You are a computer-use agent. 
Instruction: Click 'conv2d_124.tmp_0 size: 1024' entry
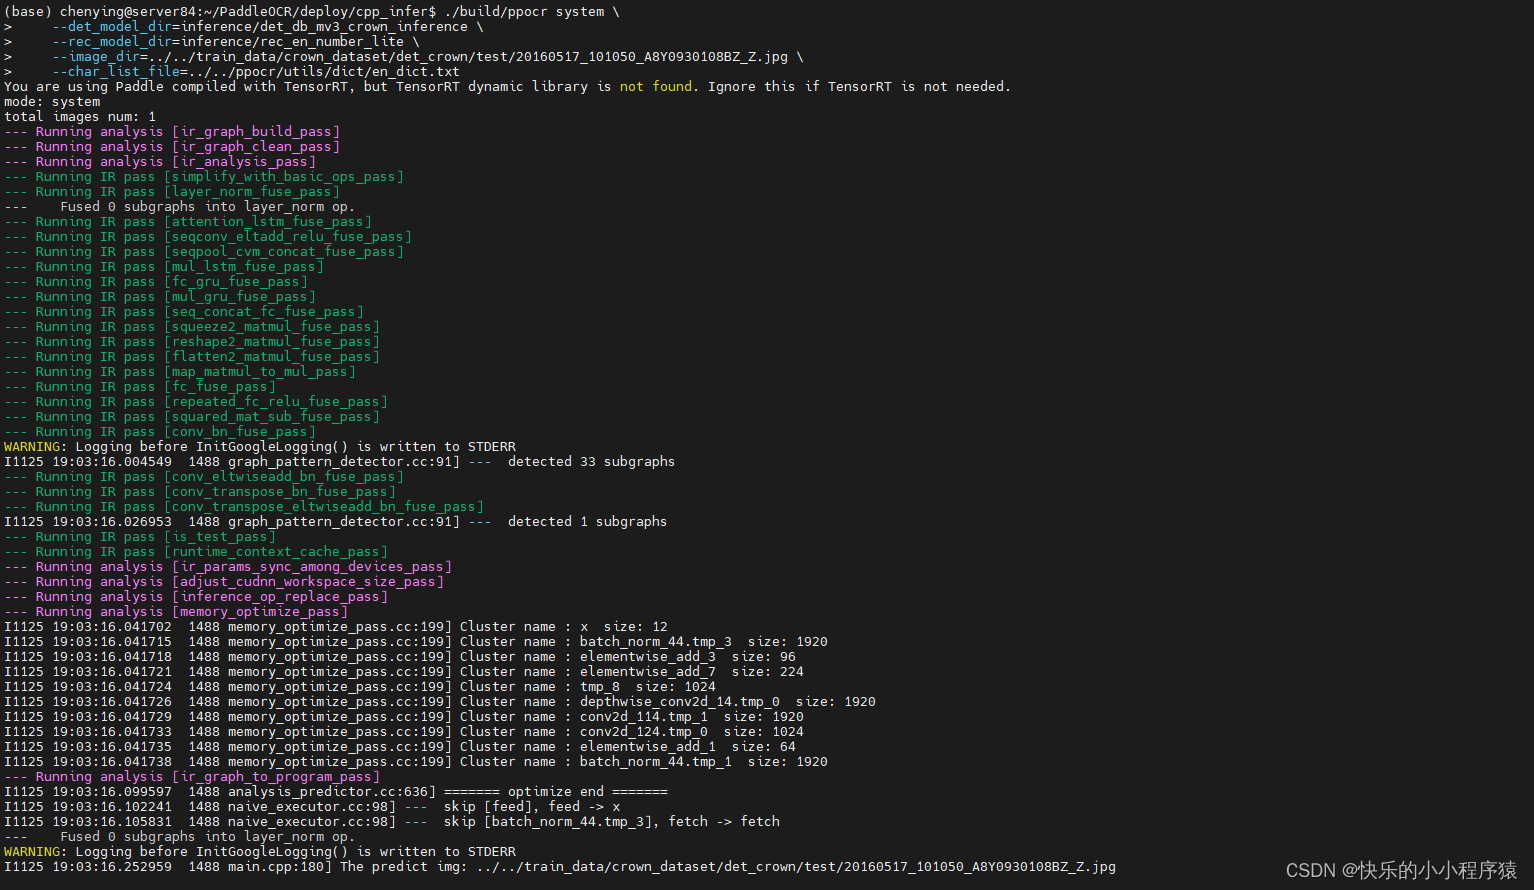pos(692,732)
